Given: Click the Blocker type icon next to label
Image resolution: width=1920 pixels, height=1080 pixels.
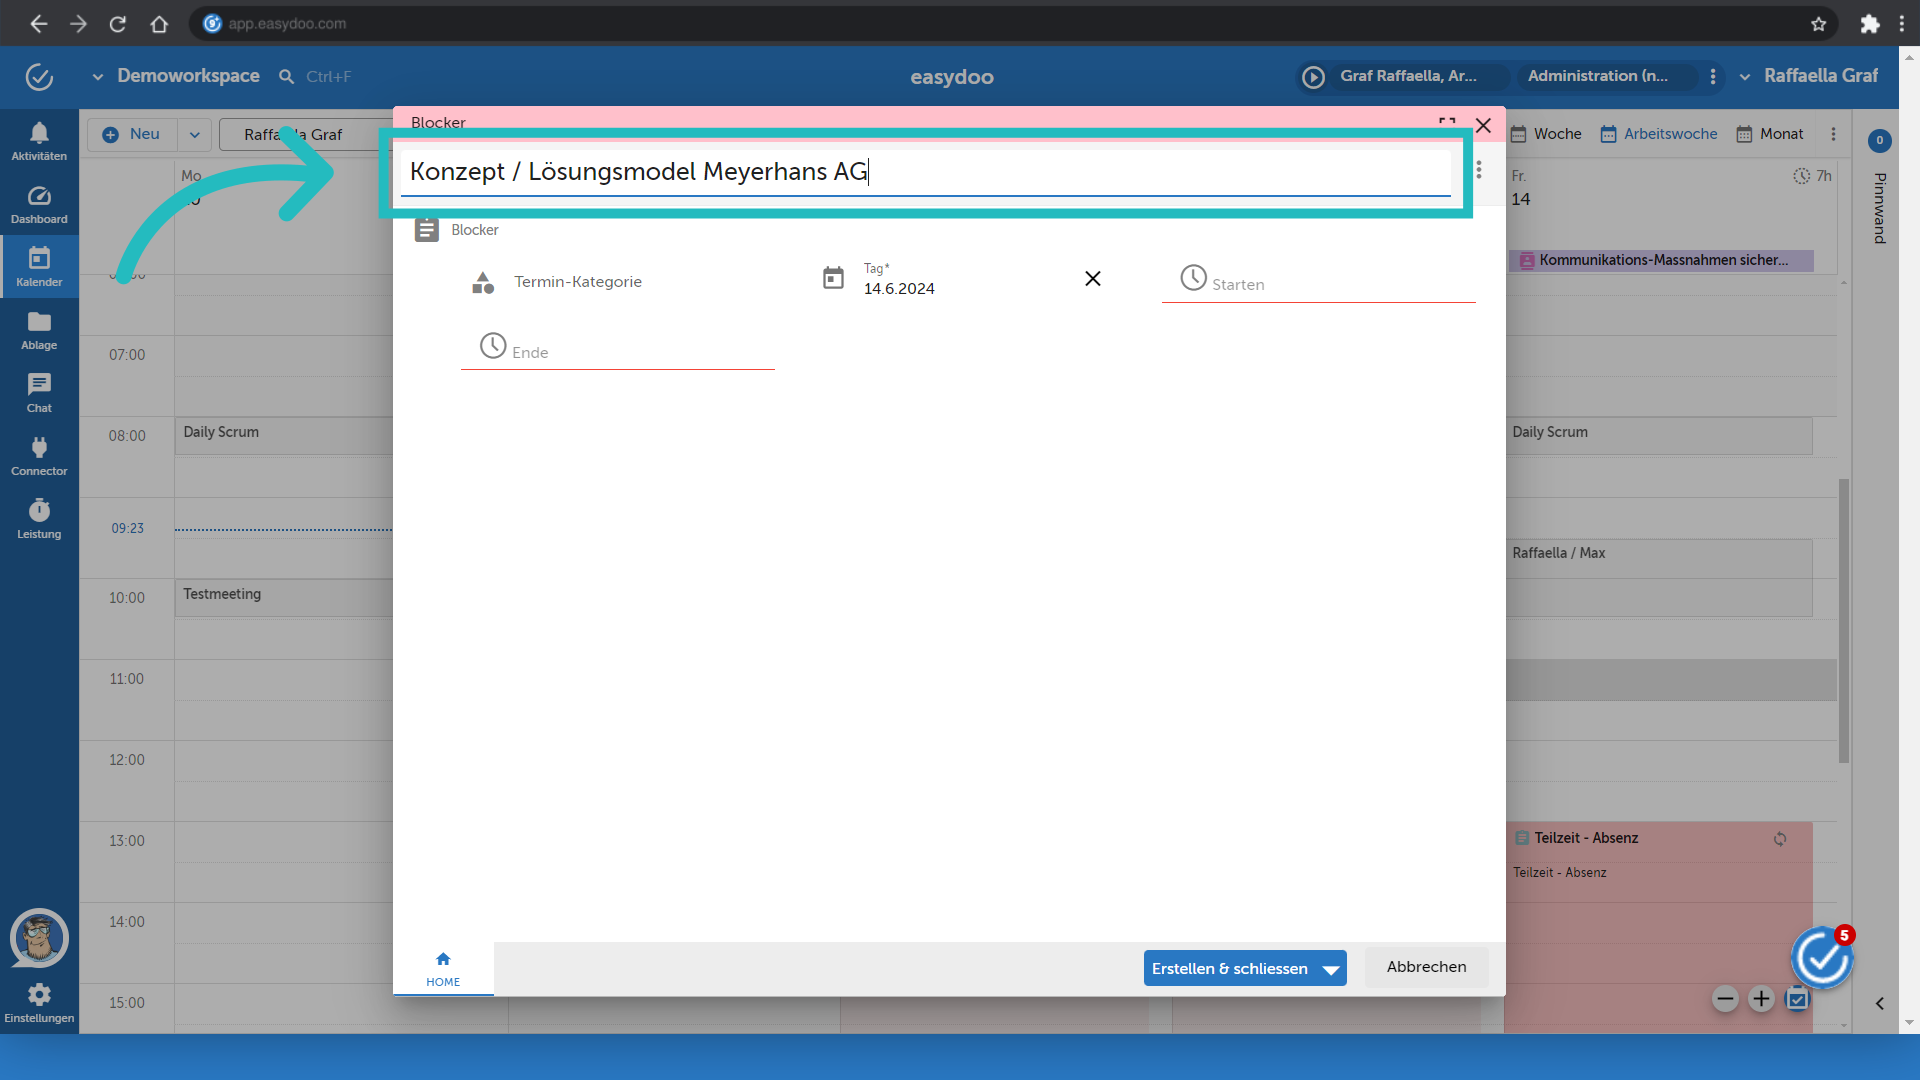Looking at the screenshot, I should point(425,228).
